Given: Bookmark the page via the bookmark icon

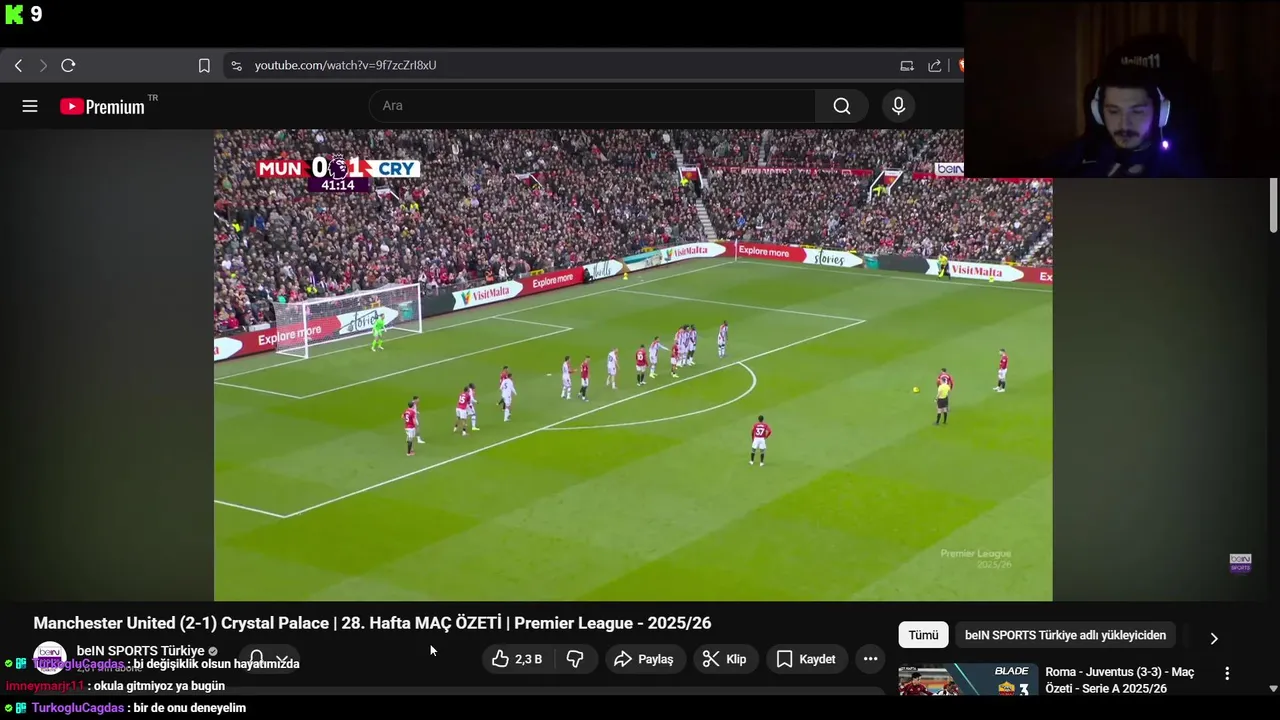Looking at the screenshot, I should coord(204,65).
